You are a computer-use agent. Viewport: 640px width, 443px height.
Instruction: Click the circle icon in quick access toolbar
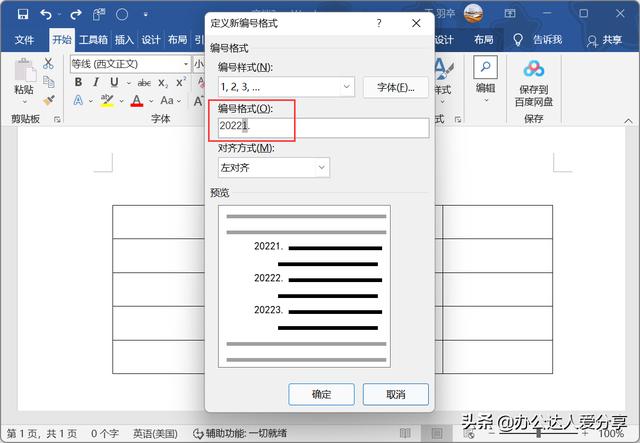[122, 15]
